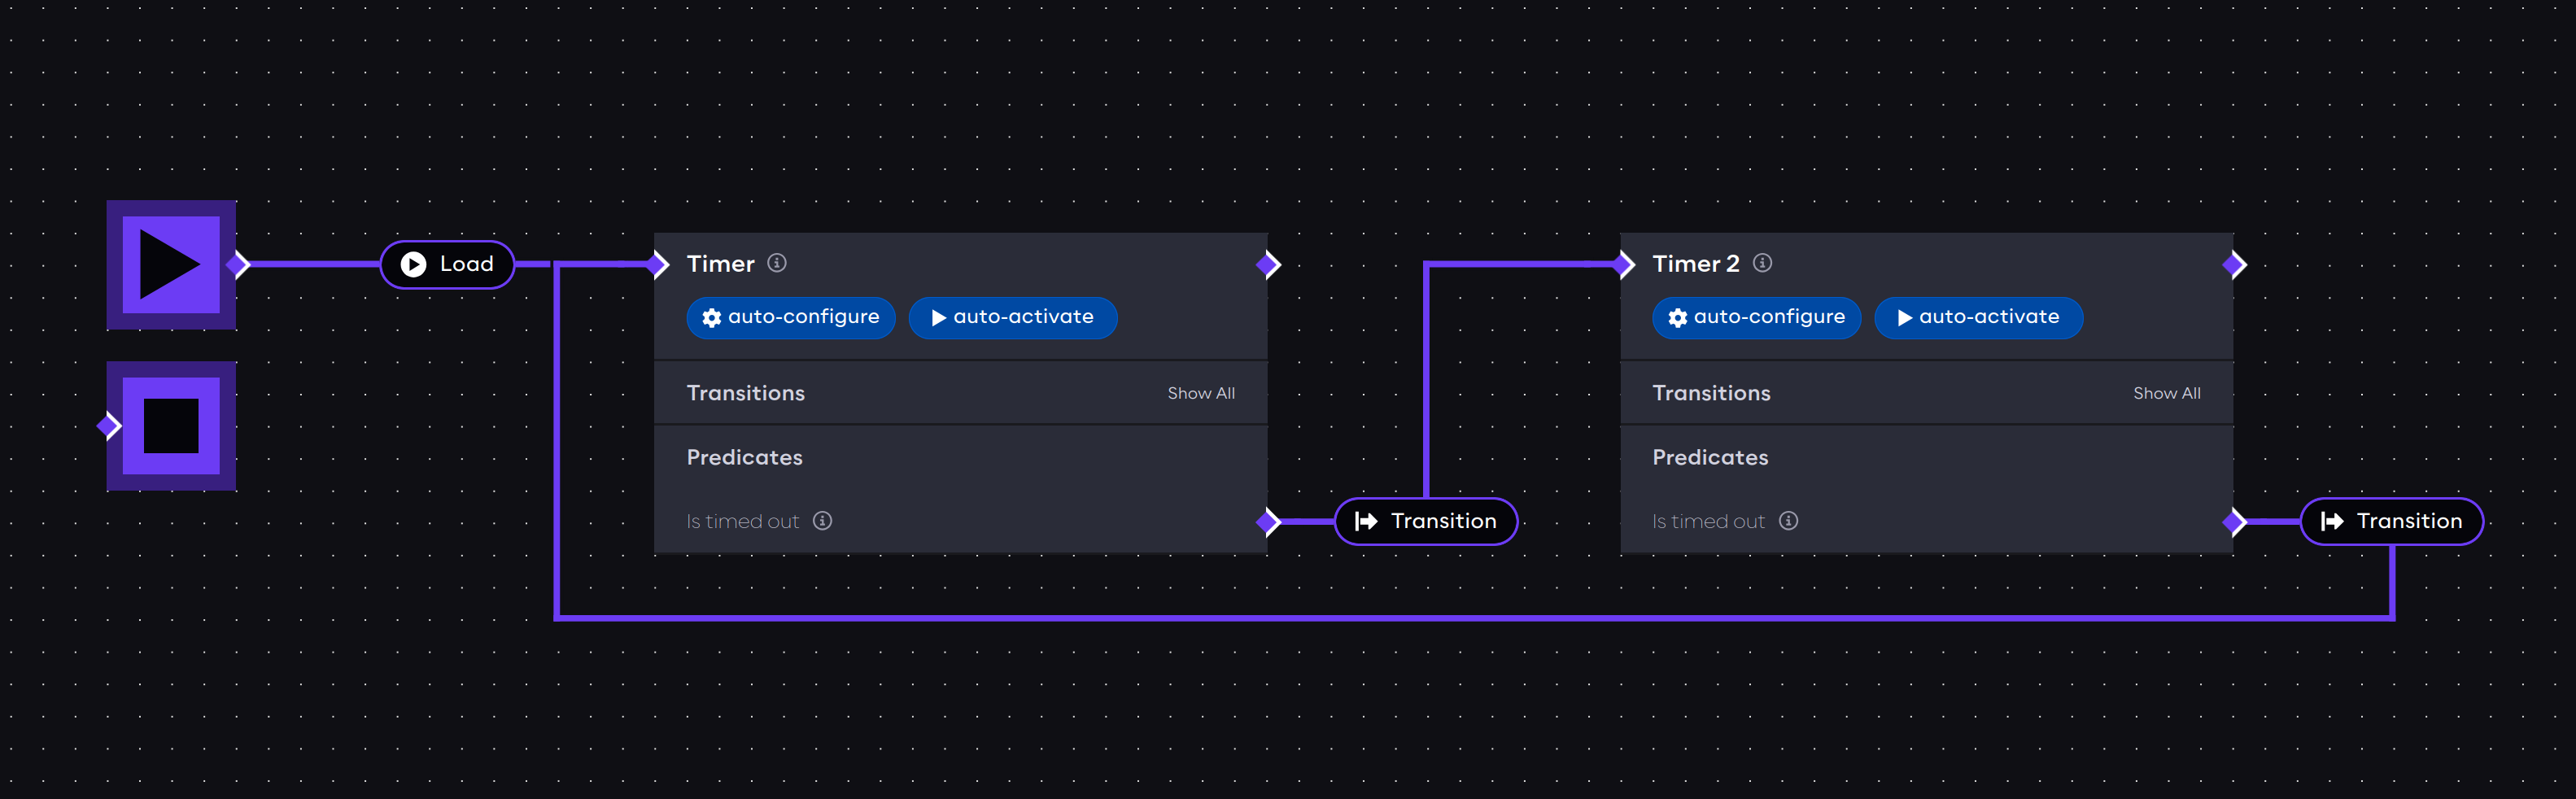Select the Transition pill after Timer
The image size is (2576, 799).
[x=1426, y=522]
